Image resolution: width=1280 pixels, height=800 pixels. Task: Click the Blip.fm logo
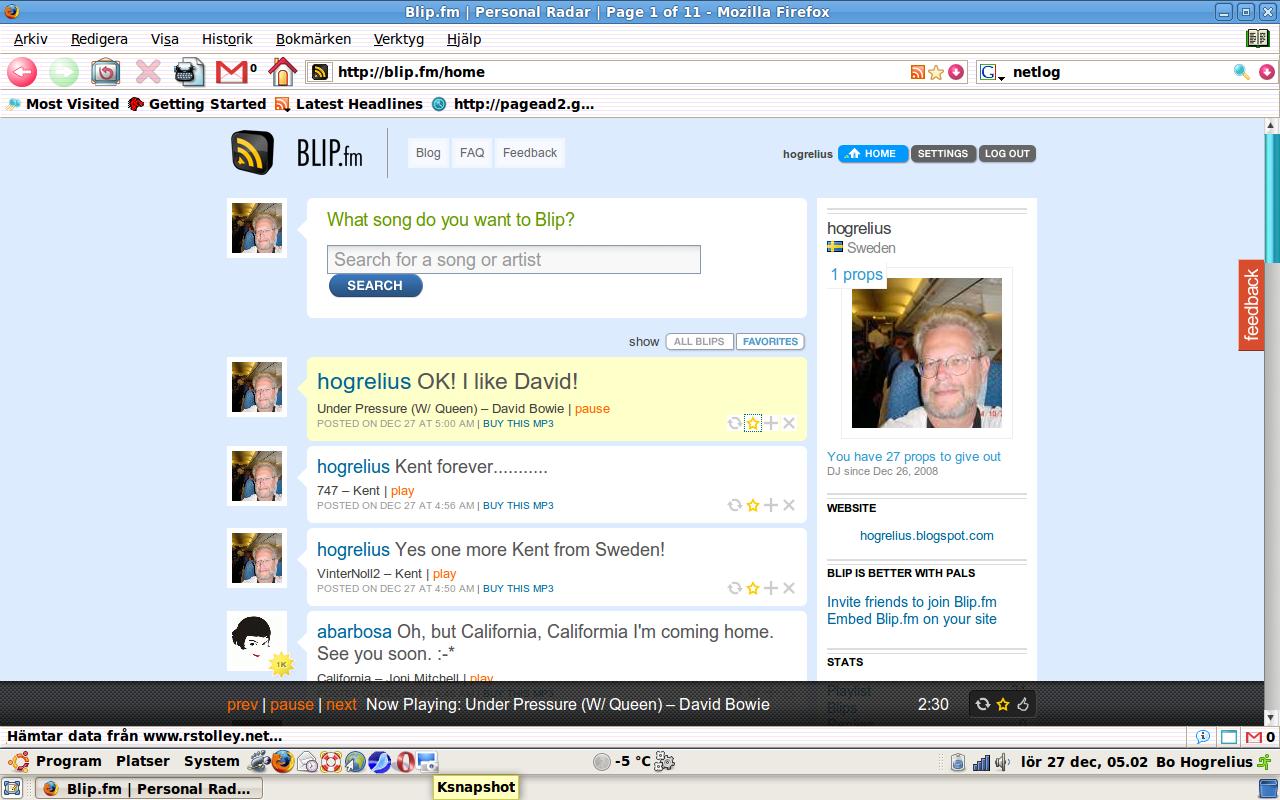pos(297,154)
